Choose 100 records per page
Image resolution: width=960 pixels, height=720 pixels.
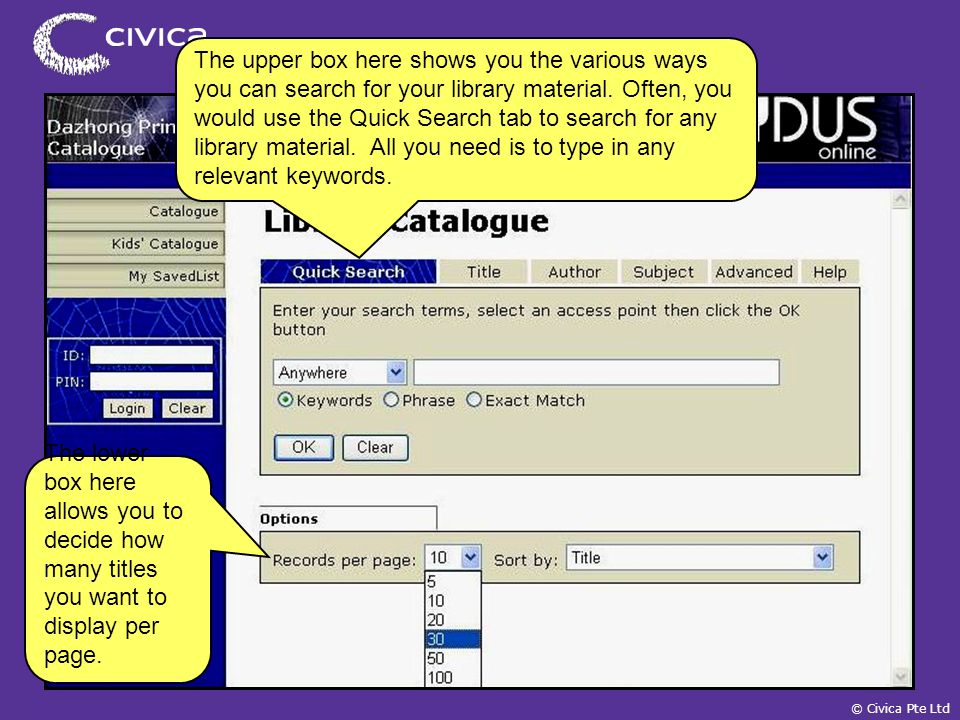point(452,677)
